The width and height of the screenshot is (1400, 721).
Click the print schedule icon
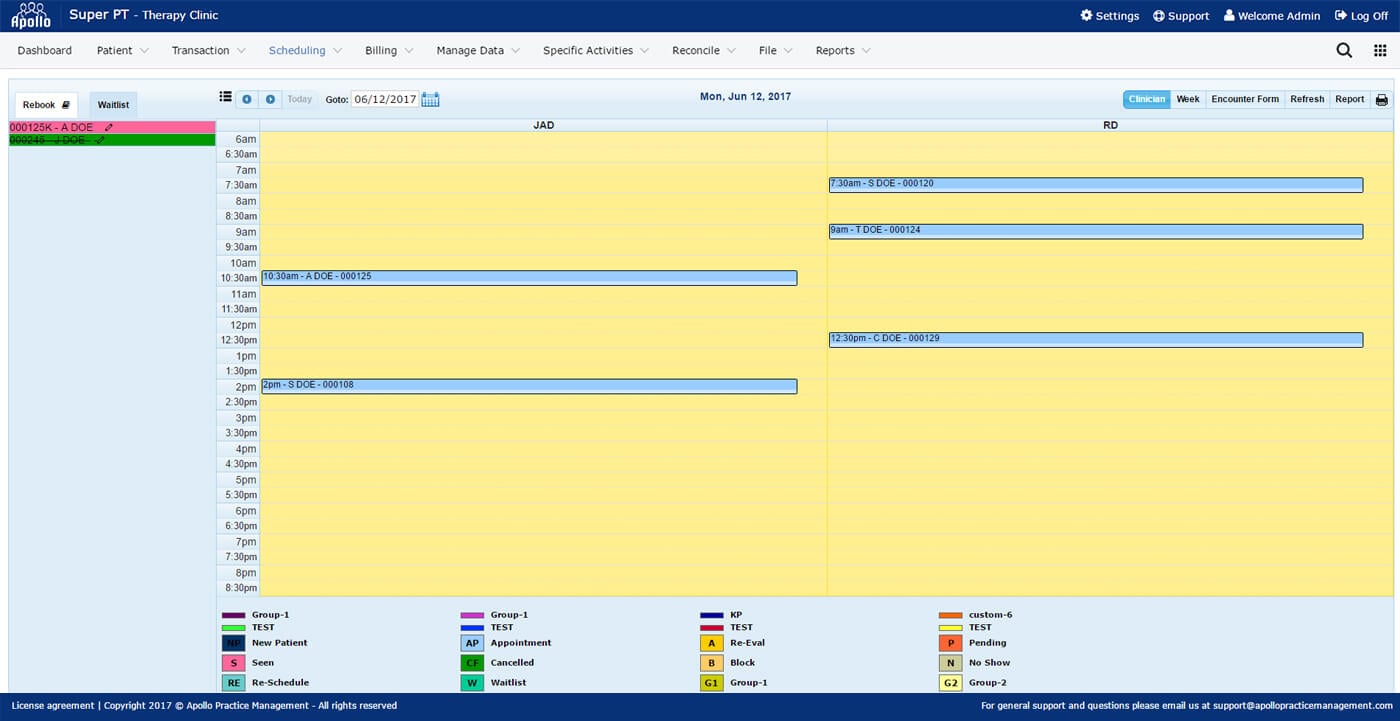coord(1381,99)
